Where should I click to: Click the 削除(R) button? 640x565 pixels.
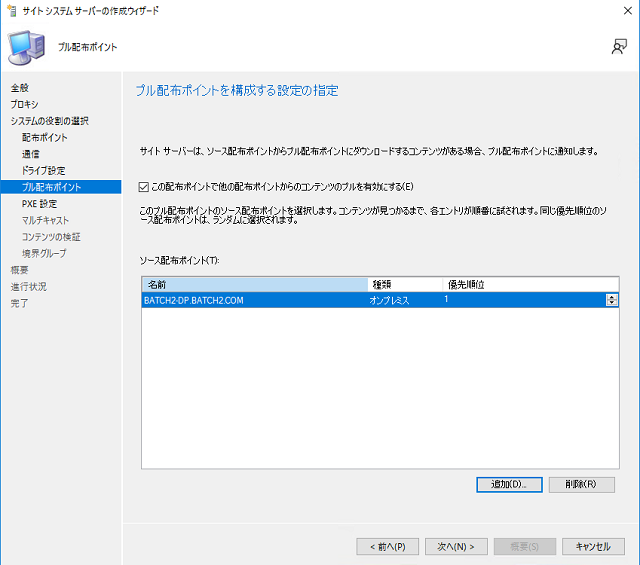tap(581, 484)
